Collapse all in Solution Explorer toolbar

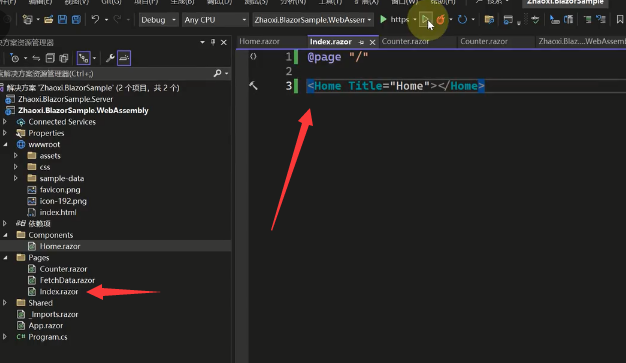tap(50, 58)
